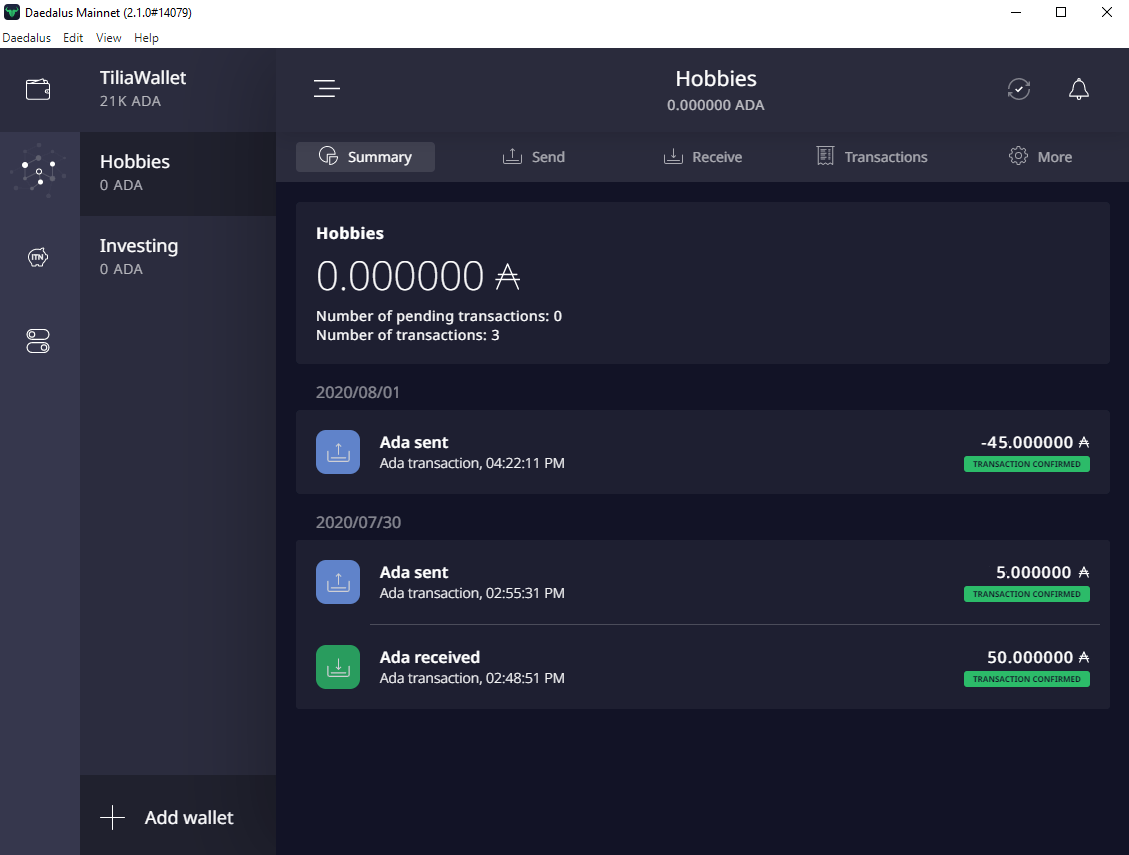Click the header 0.000000 ADA balance
This screenshot has width=1129, height=855.
[x=716, y=105]
